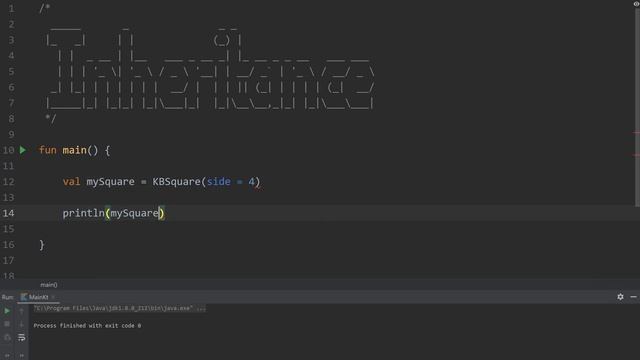The image size is (640, 360).
Task: Close the MainKt run tab
Action: [x=53, y=297]
